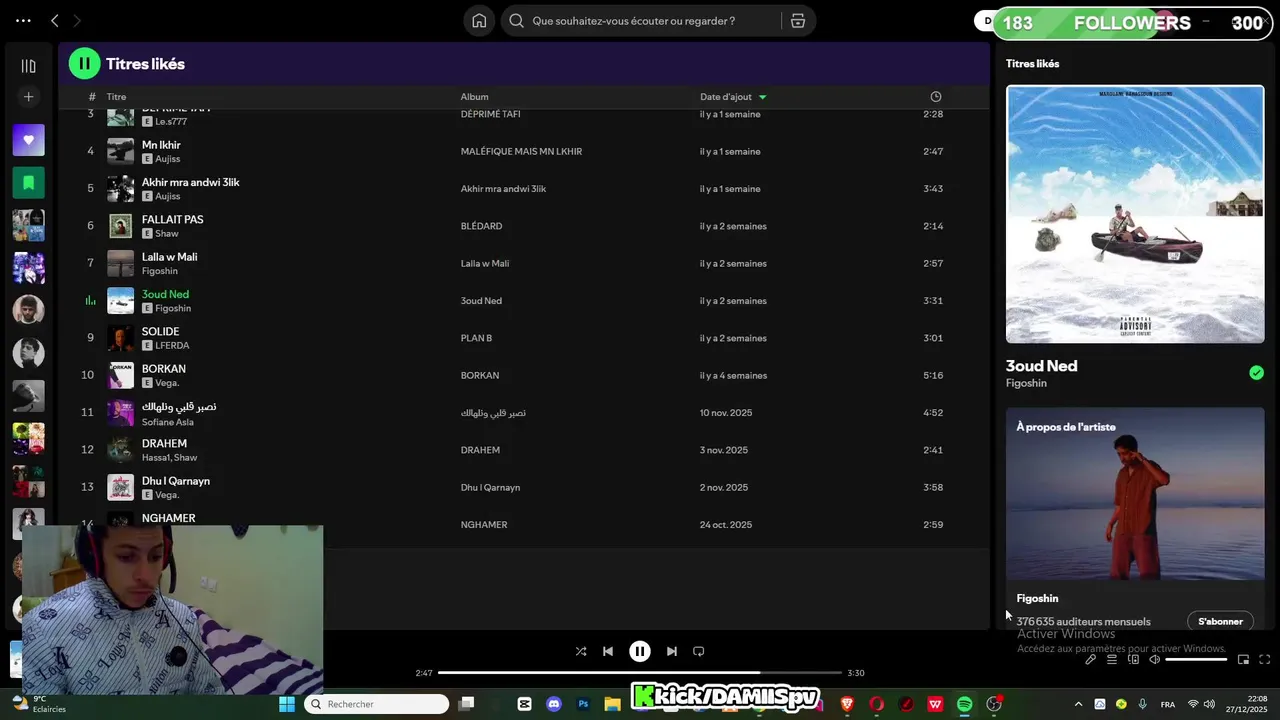Open the À propos de l'artiste card
Screen dimensions: 1280x720
[1135, 518]
